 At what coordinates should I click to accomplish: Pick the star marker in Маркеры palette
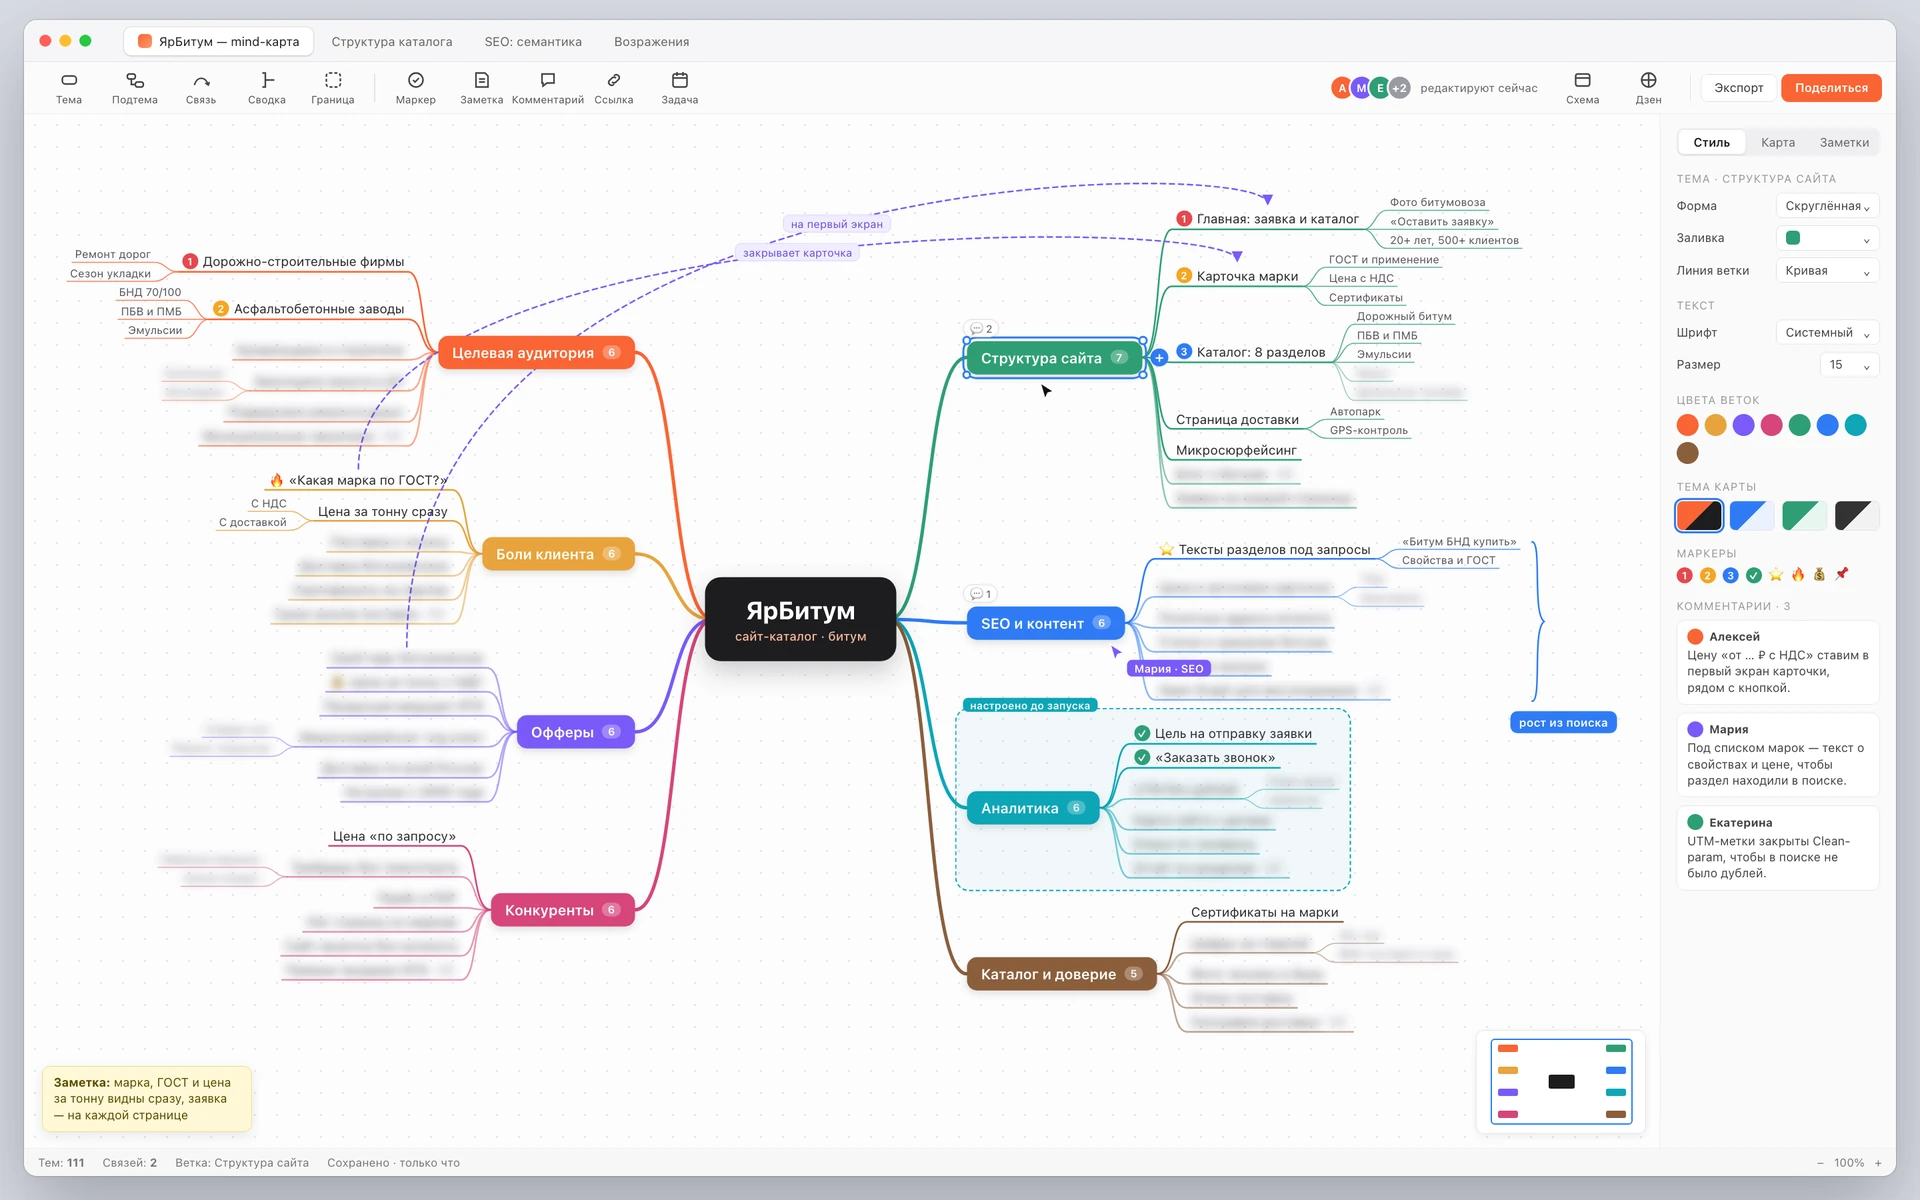[1776, 574]
